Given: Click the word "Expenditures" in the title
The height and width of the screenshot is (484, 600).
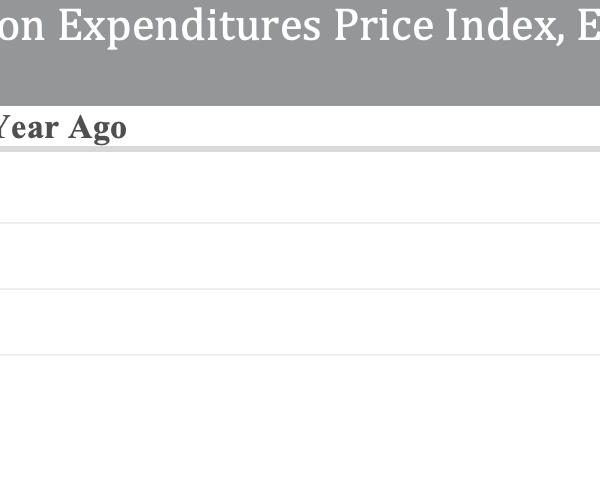Looking at the screenshot, I should point(189,27).
